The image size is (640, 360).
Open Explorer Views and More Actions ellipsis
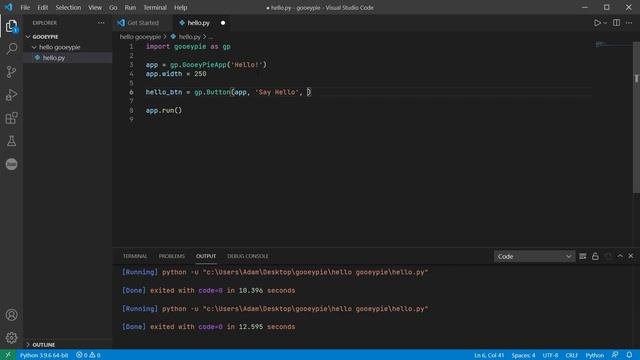101,23
